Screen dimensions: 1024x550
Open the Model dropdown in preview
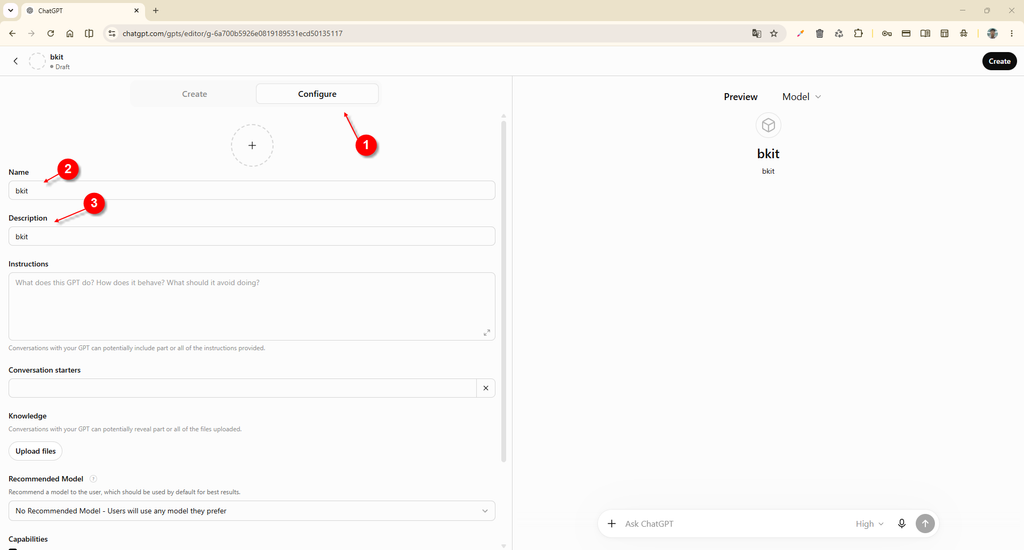[x=801, y=97]
